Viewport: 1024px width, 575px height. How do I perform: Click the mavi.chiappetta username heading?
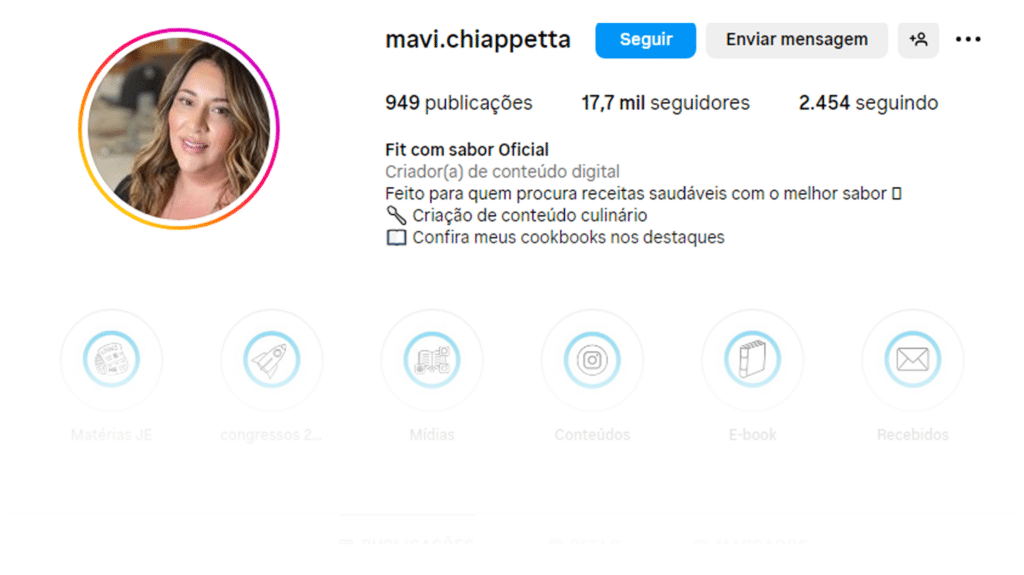478,40
